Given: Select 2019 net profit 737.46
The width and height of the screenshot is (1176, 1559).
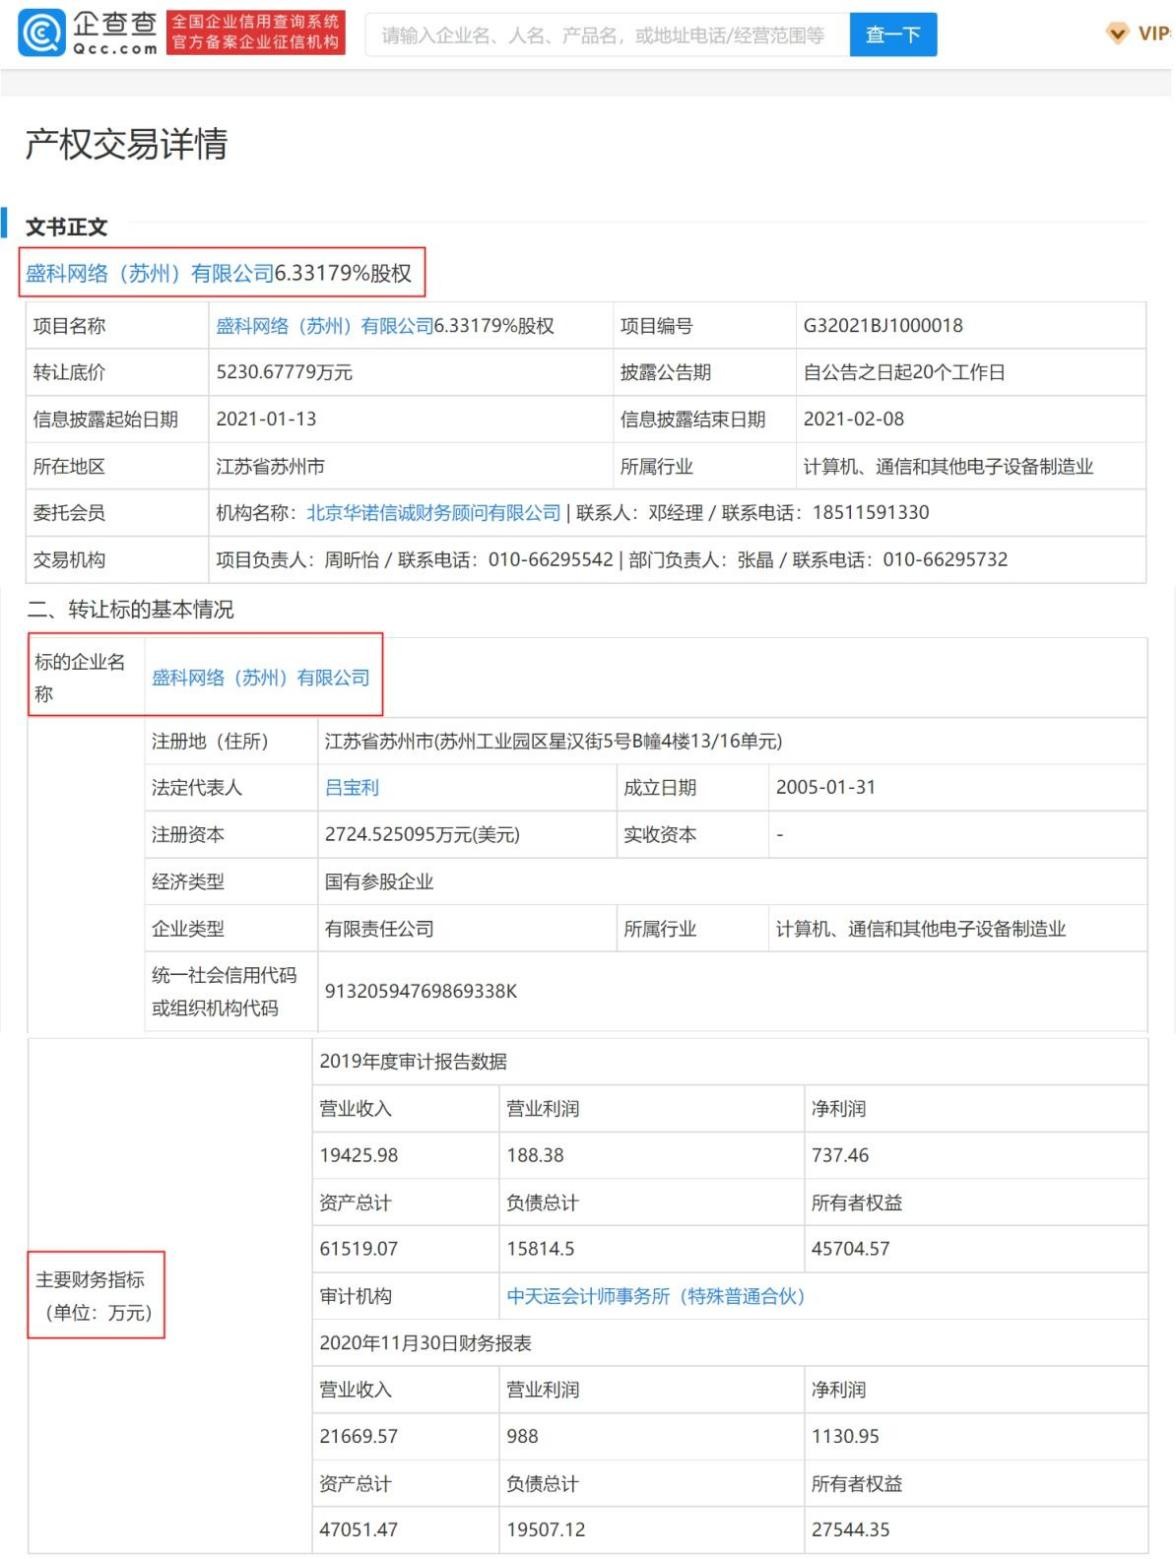Looking at the screenshot, I should tap(840, 1156).
